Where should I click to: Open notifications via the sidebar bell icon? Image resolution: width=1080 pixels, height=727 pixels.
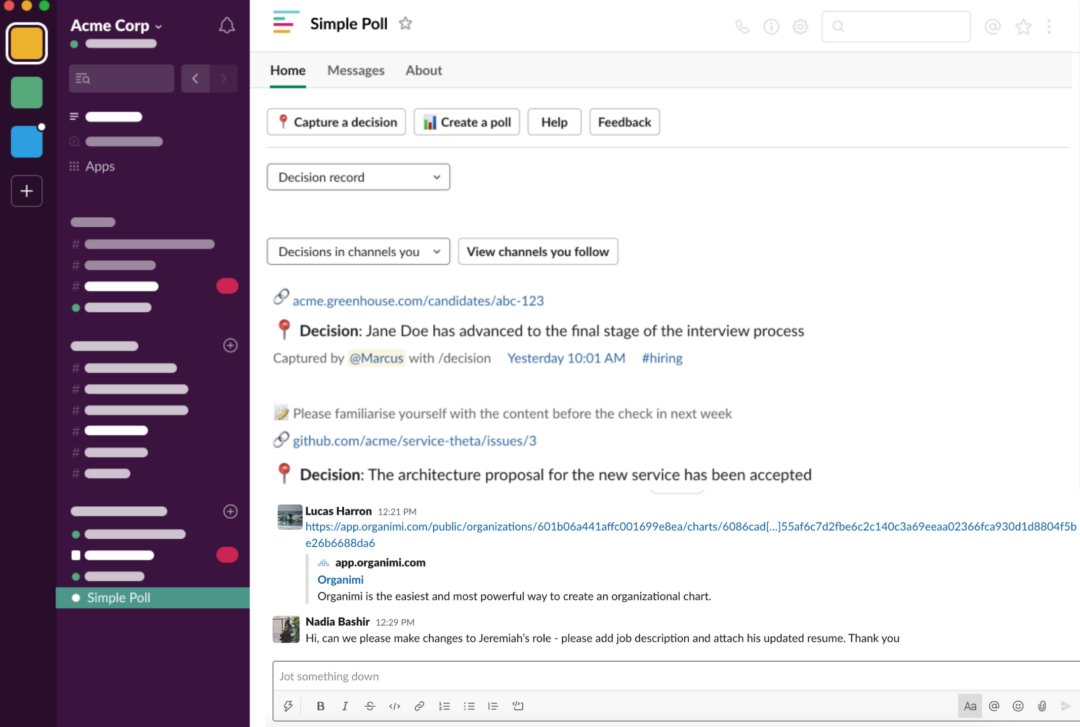point(227,25)
